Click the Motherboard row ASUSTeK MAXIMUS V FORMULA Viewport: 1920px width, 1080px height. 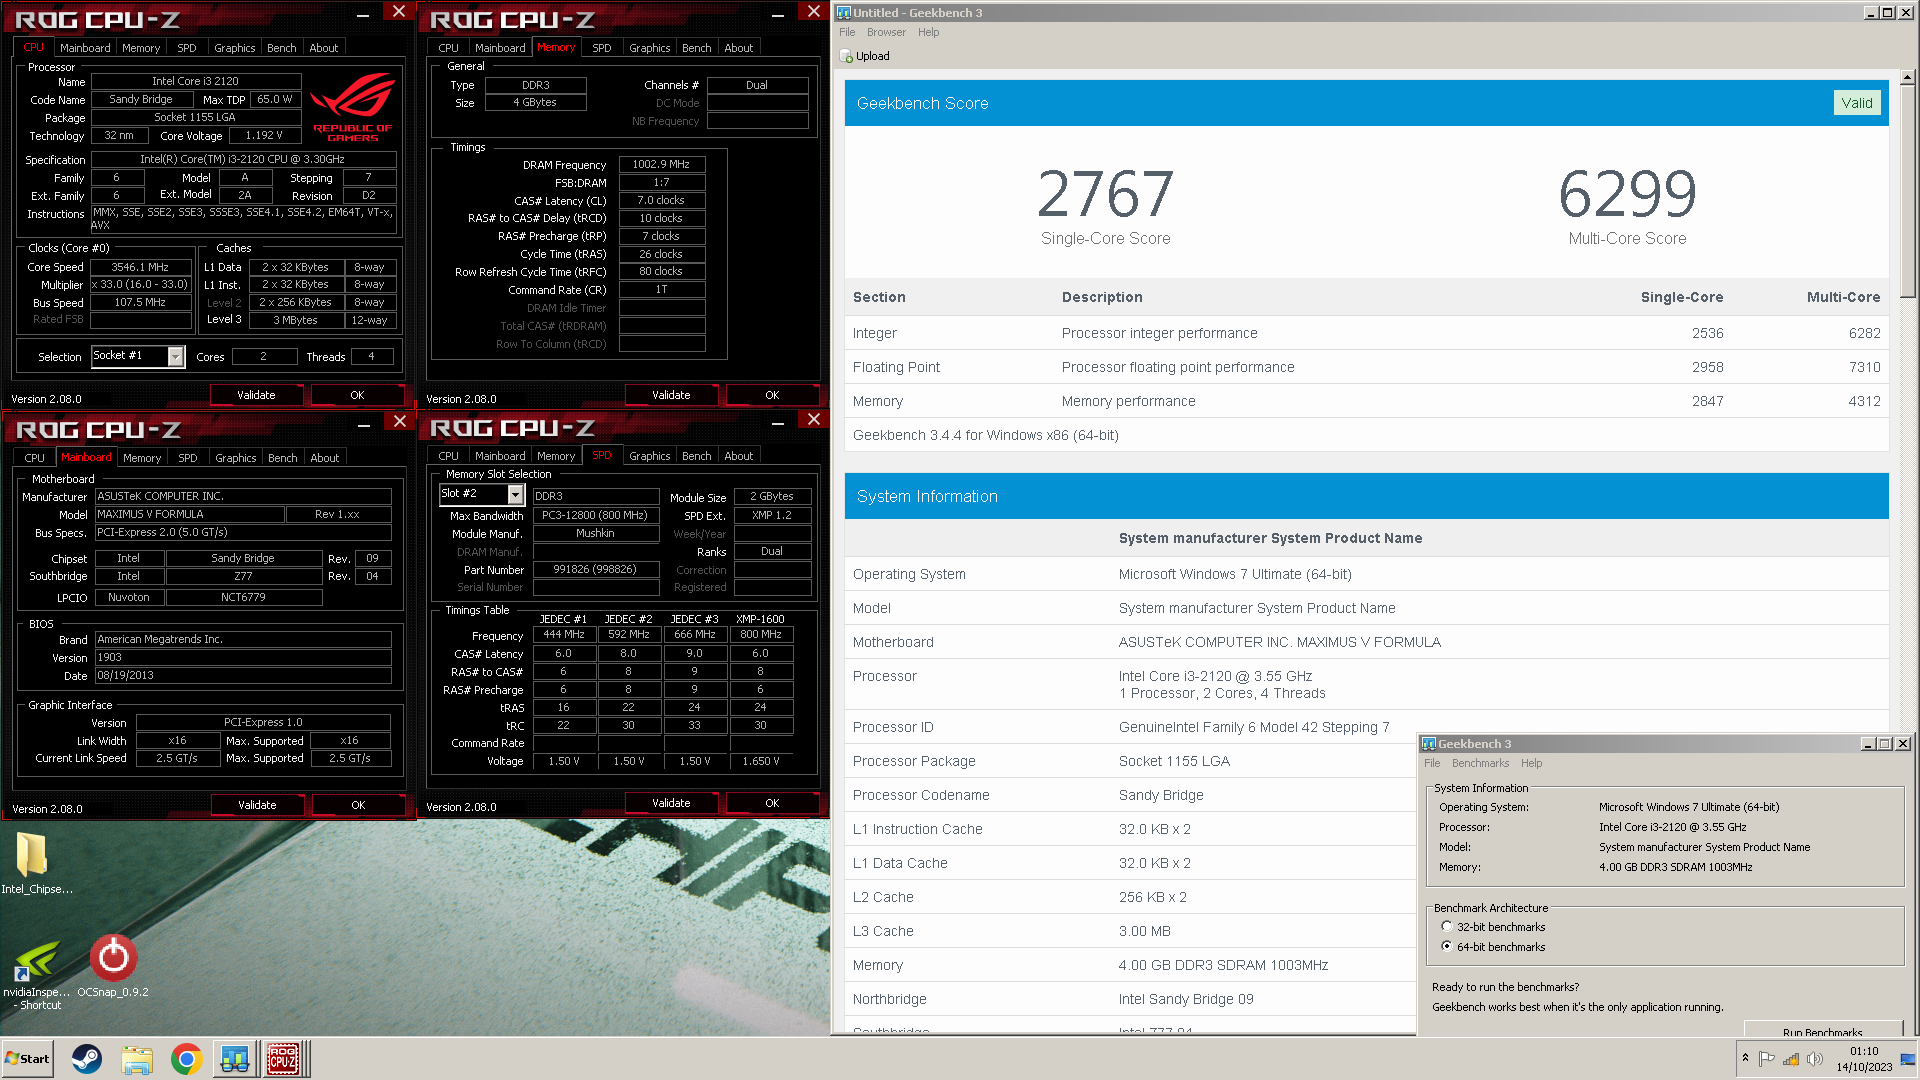(1366, 642)
